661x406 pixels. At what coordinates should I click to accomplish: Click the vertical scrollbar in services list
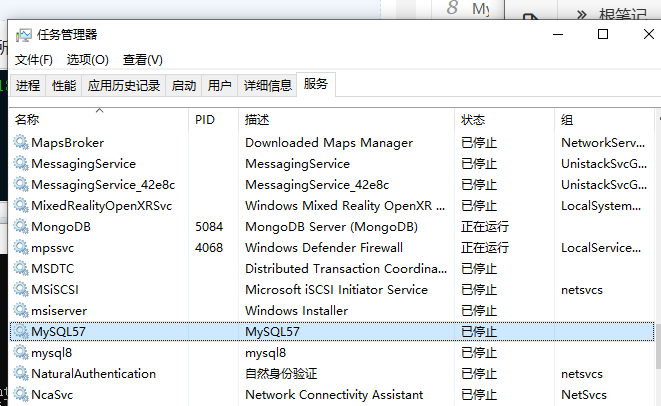point(654,250)
